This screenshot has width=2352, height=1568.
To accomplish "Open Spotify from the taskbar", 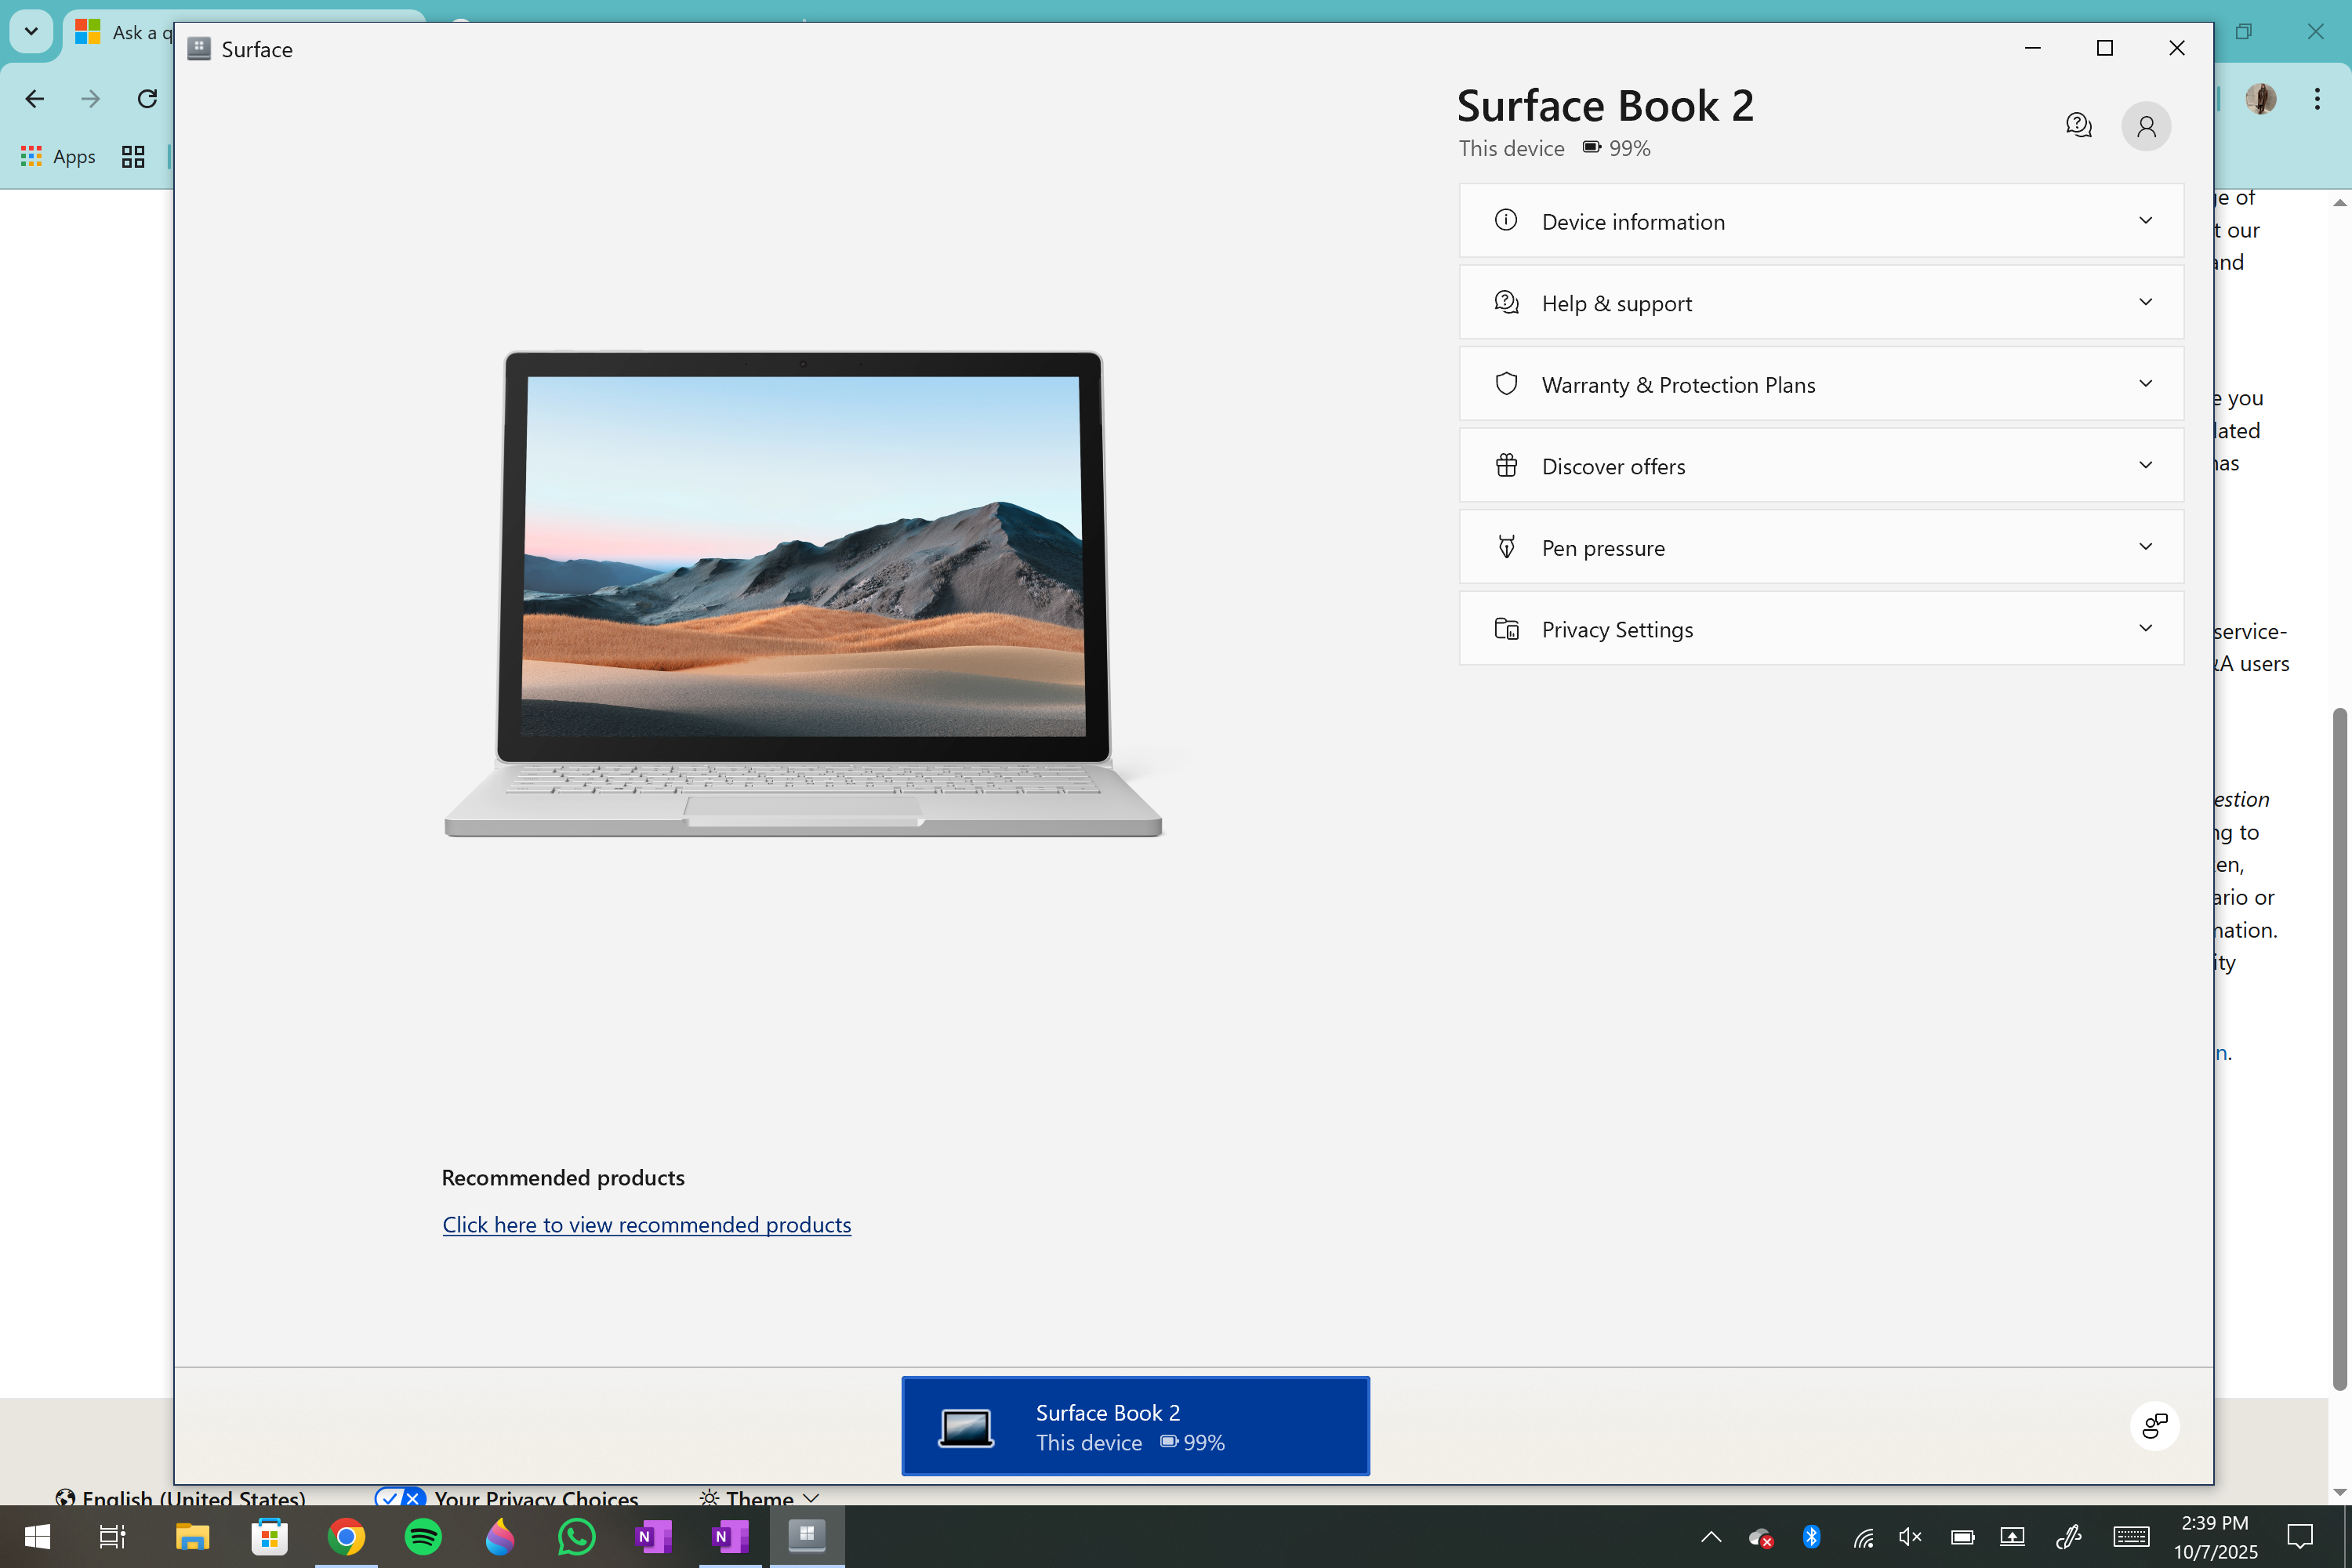I will [422, 1536].
